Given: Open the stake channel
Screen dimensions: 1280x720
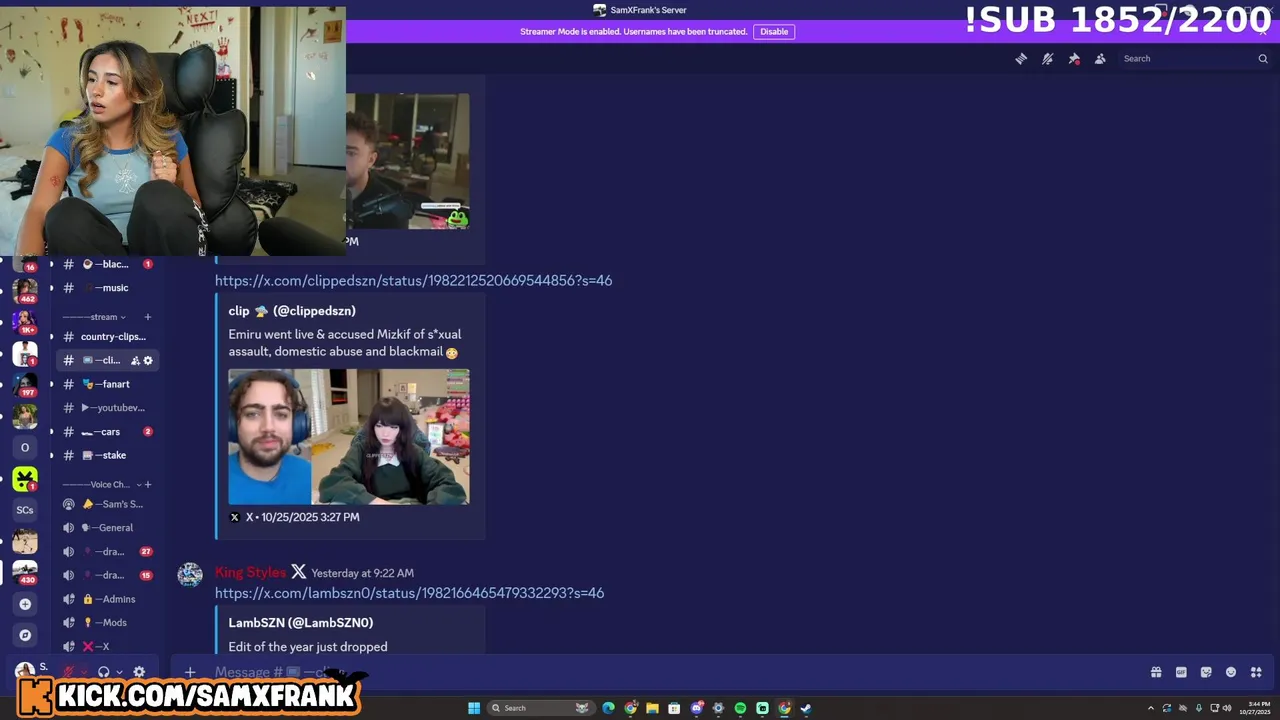Looking at the screenshot, I should point(108,456).
